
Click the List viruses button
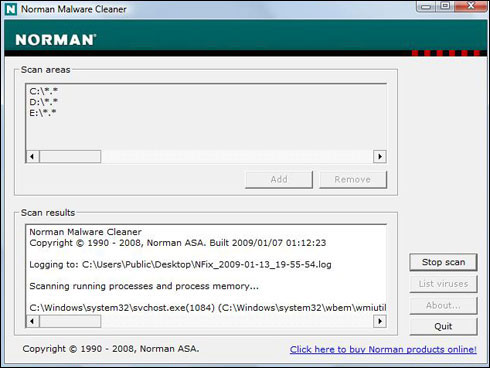coord(443,284)
